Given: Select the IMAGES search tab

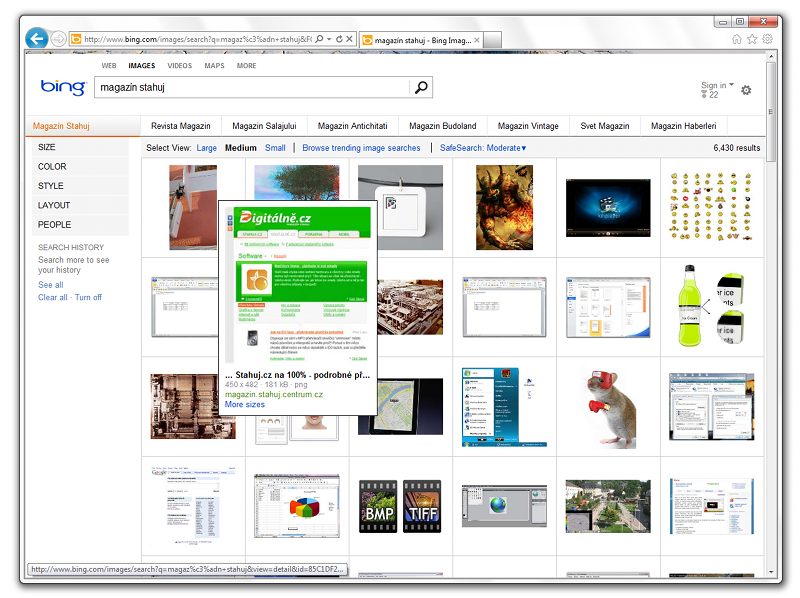Looking at the screenshot, I should tap(142, 66).
